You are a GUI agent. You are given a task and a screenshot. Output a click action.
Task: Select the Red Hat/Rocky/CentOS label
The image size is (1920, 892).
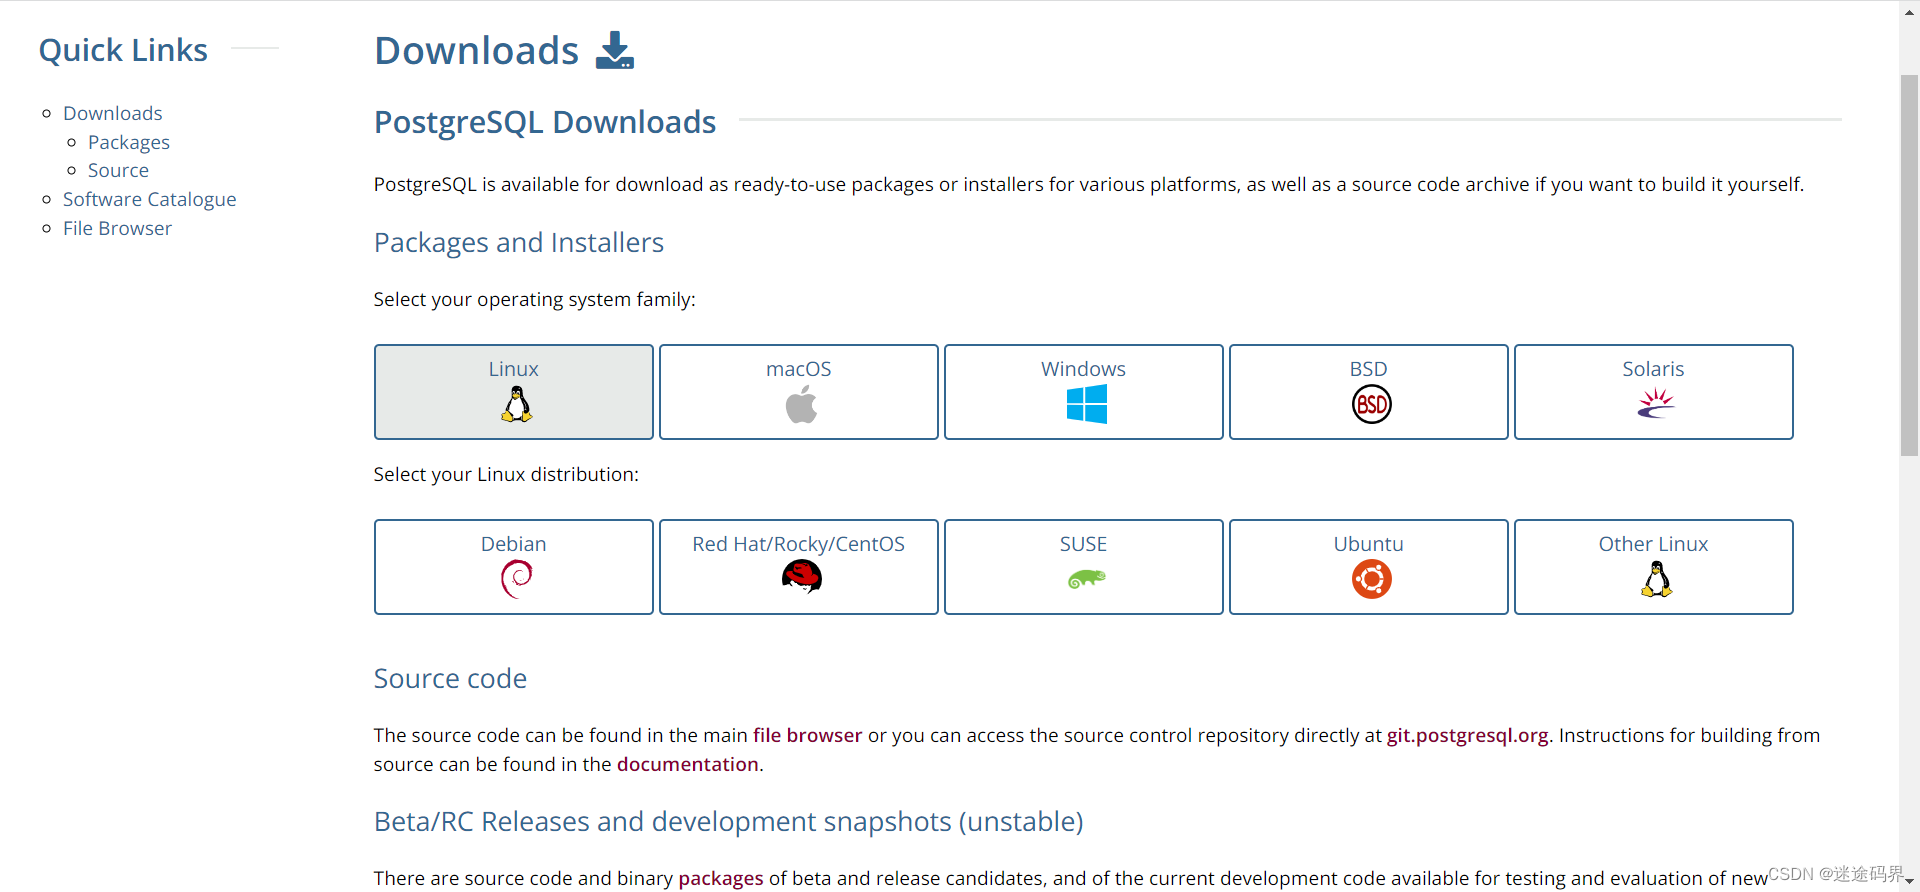pos(798,544)
